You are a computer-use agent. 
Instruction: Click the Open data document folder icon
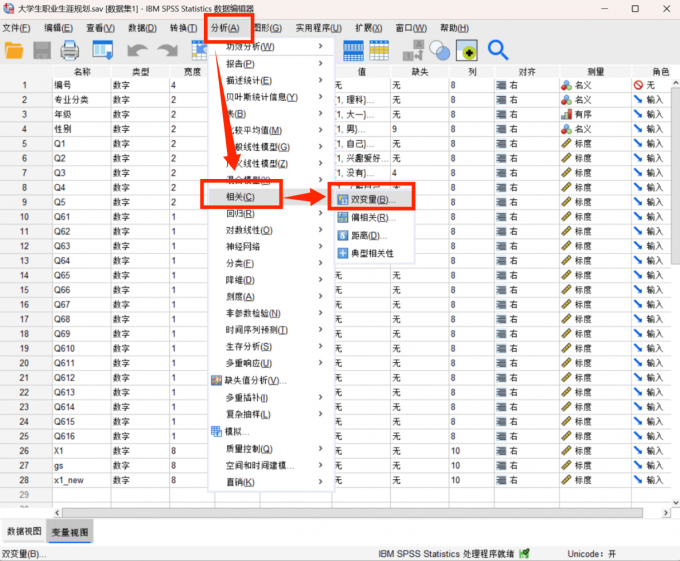(x=14, y=50)
